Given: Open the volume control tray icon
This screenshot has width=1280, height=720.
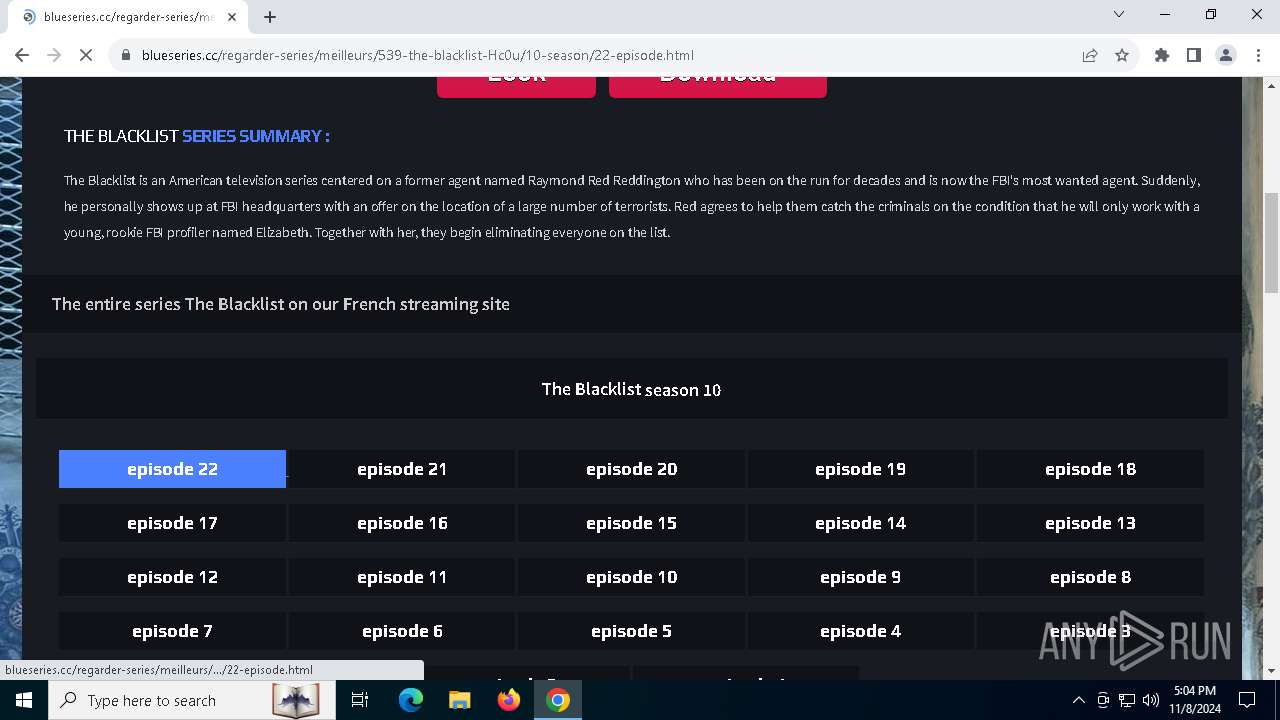Looking at the screenshot, I should pos(1151,700).
